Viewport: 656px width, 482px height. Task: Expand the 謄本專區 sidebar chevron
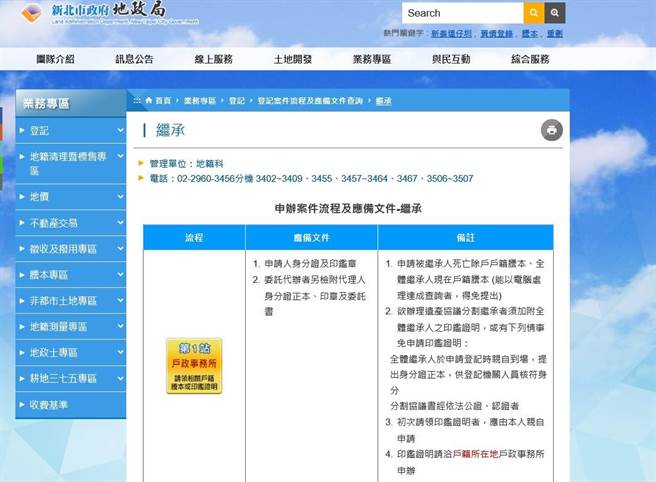[120, 274]
